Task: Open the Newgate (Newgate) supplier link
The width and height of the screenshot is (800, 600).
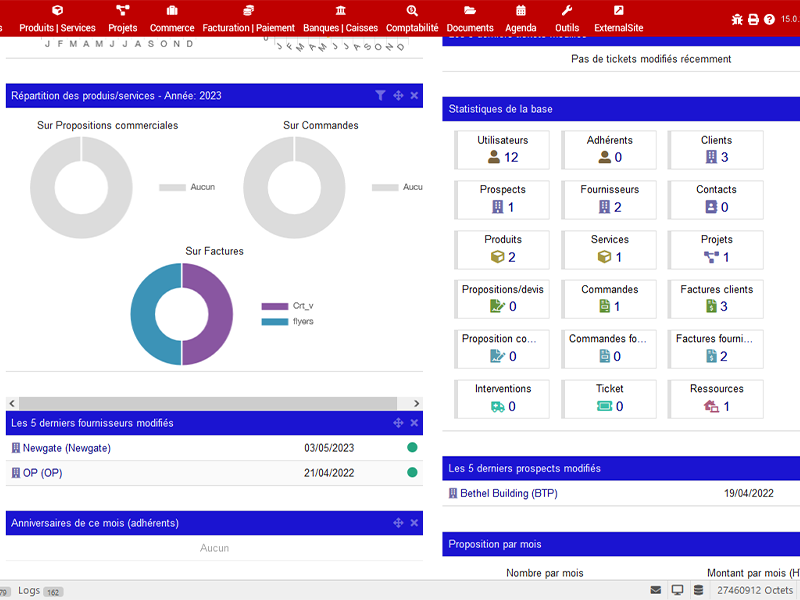Action: tap(66, 448)
